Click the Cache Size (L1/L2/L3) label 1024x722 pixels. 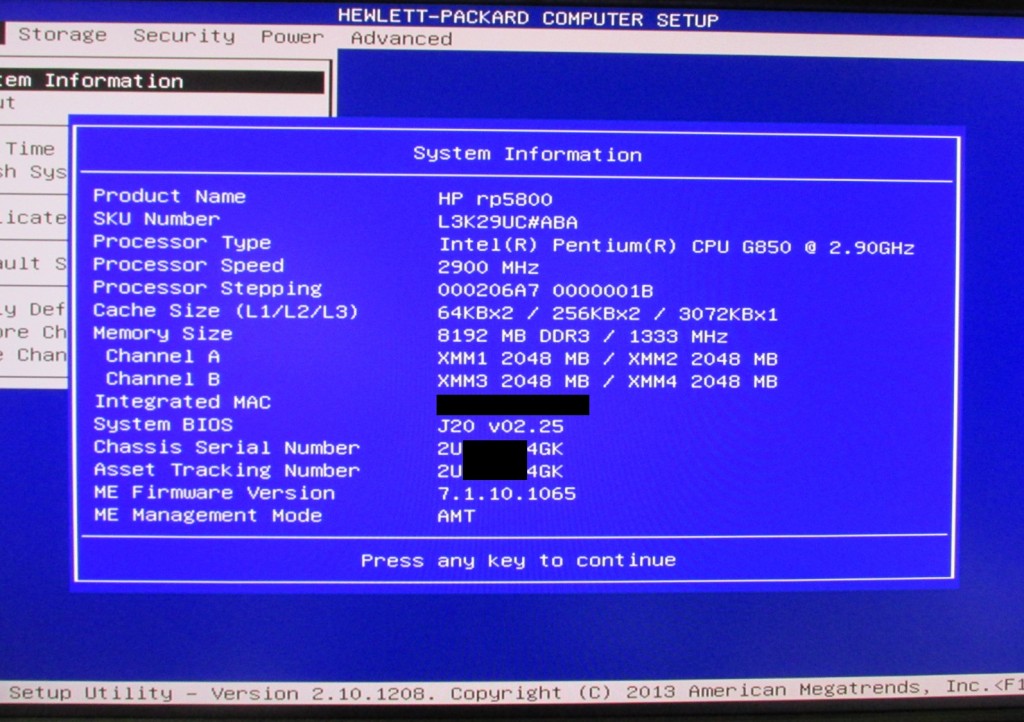(225, 311)
